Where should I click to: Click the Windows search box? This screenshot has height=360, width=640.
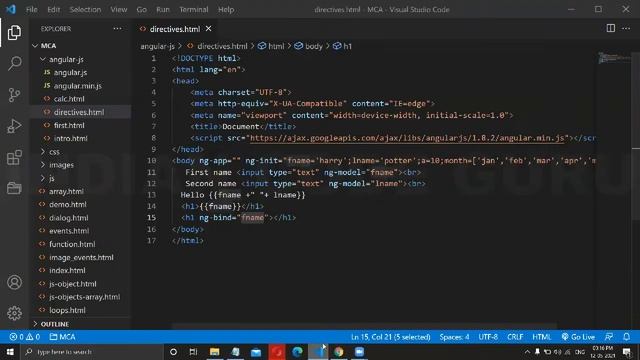coord(92,351)
